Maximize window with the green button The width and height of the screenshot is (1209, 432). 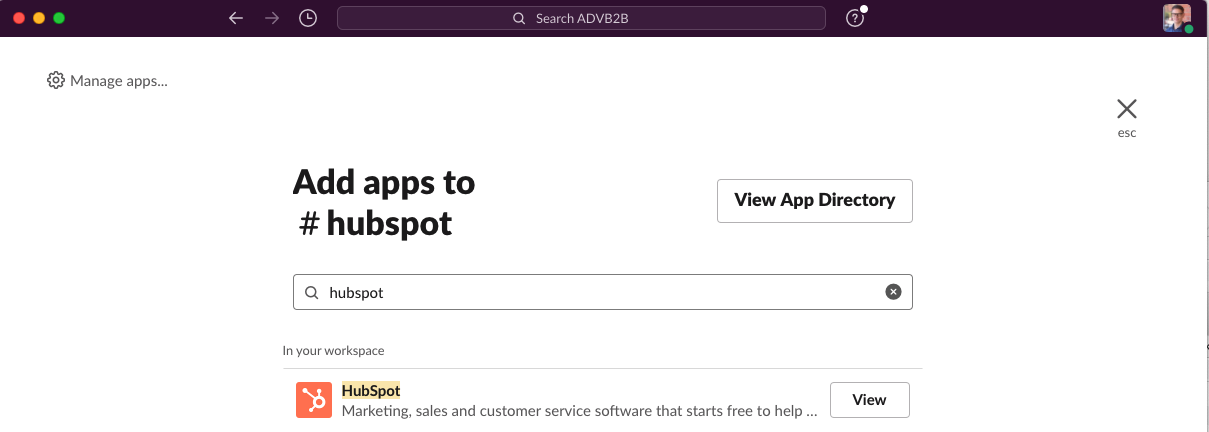click(x=59, y=18)
